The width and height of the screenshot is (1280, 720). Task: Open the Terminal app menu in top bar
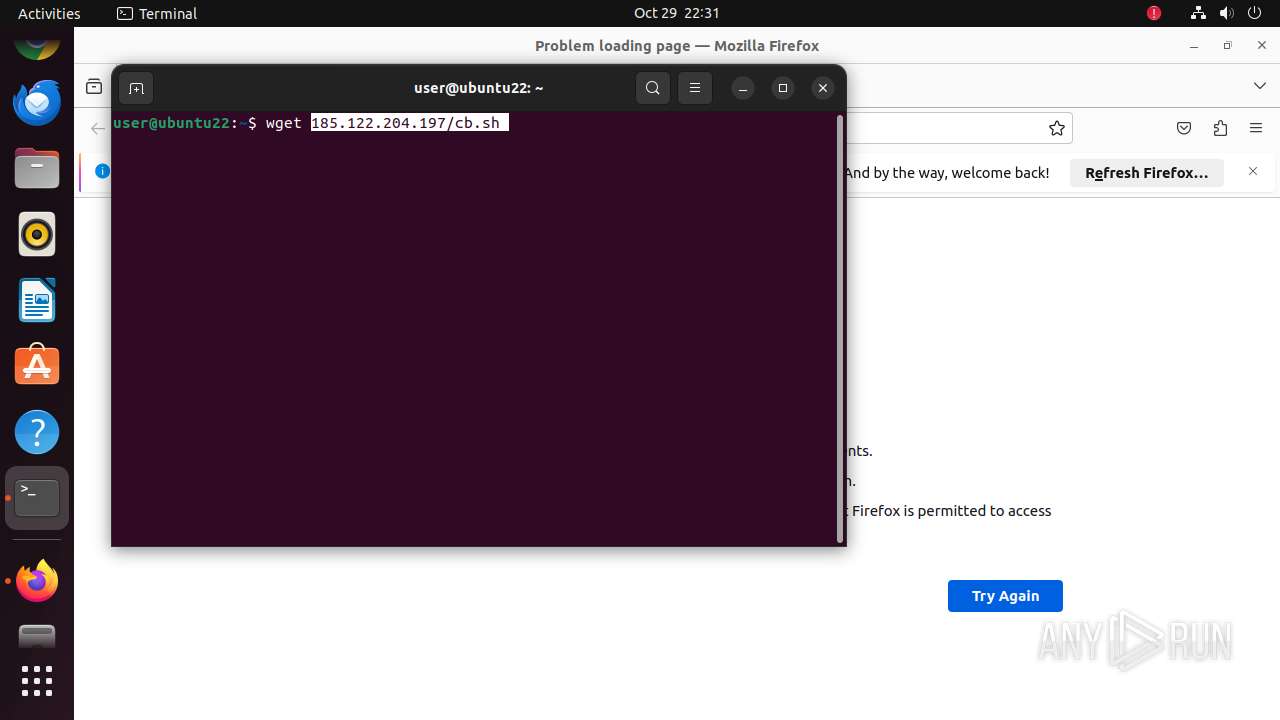point(157,13)
